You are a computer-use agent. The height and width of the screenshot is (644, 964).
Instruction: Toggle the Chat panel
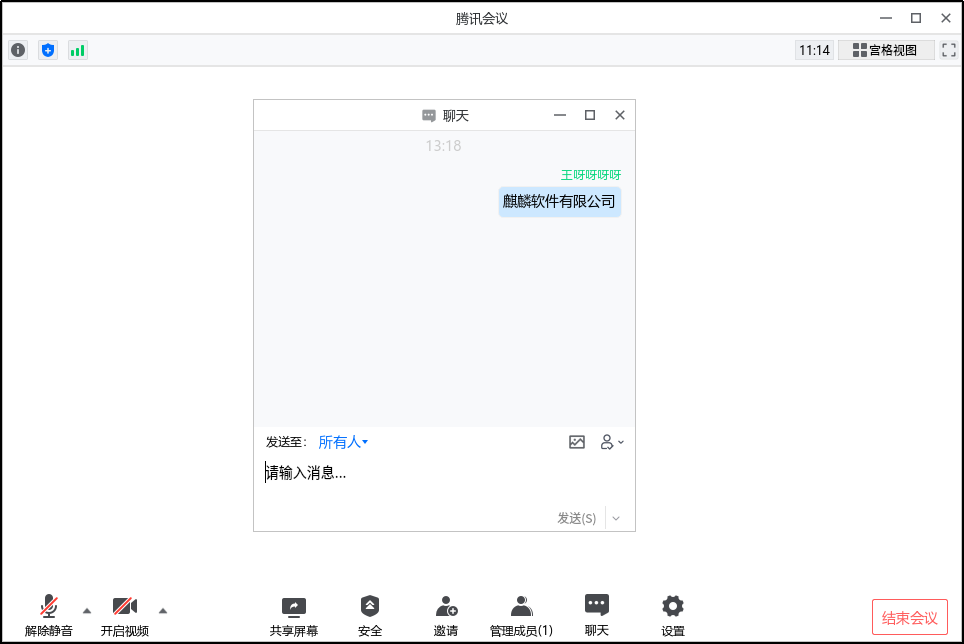click(x=596, y=613)
